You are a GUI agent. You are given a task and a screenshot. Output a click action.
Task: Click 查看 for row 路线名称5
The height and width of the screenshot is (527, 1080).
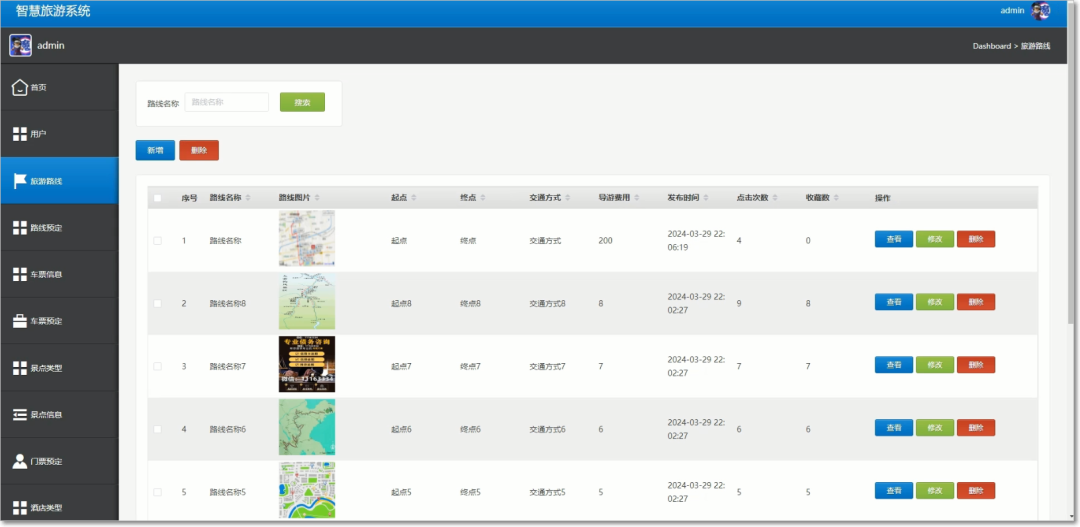(x=893, y=490)
